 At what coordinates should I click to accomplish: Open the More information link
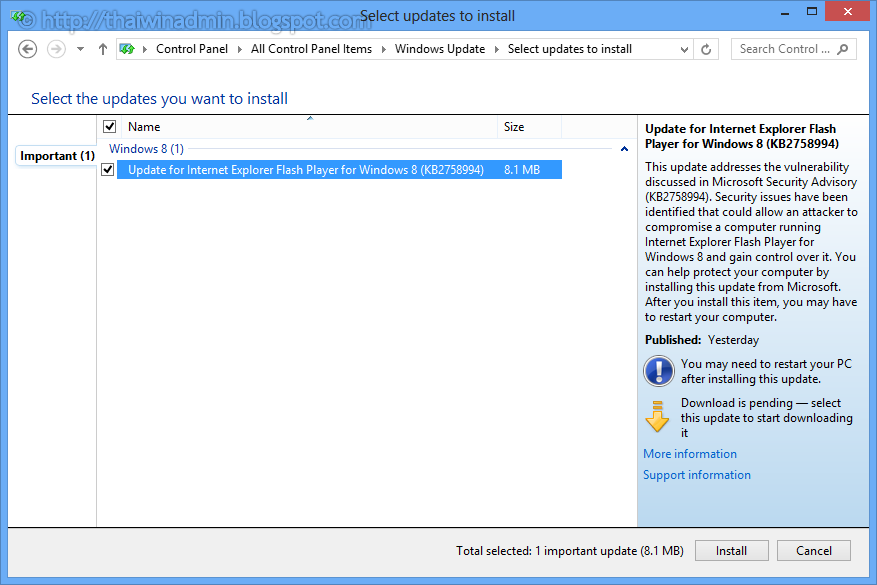click(x=690, y=454)
